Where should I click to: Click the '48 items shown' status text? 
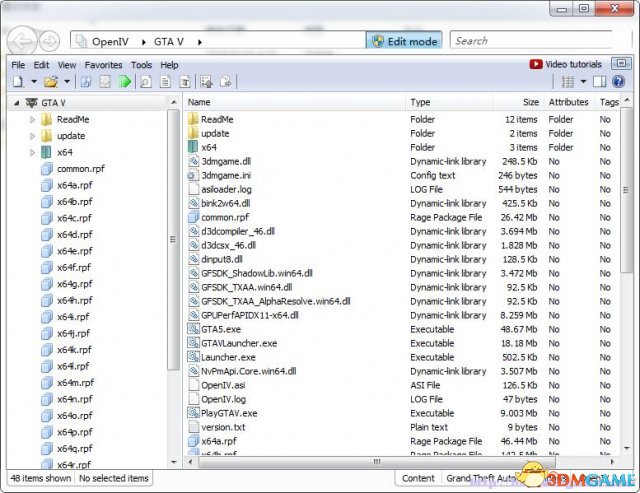click(41, 478)
